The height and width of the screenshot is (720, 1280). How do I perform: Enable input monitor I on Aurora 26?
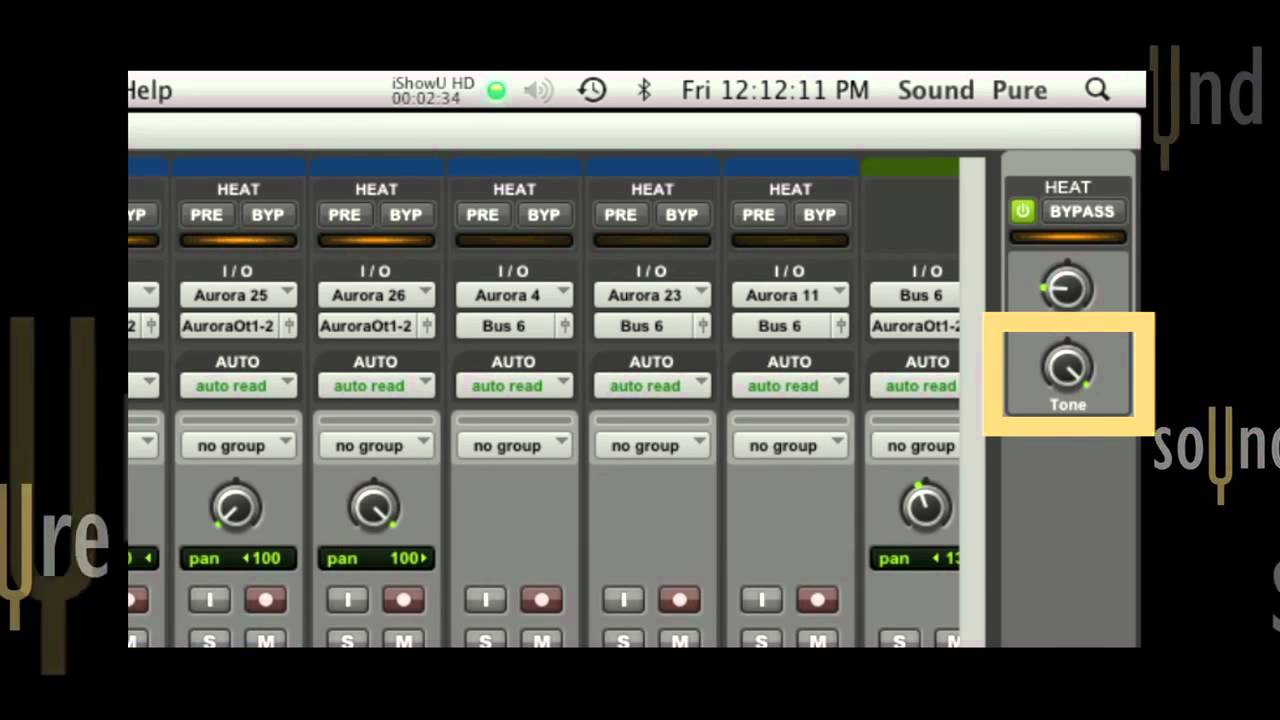click(x=348, y=599)
